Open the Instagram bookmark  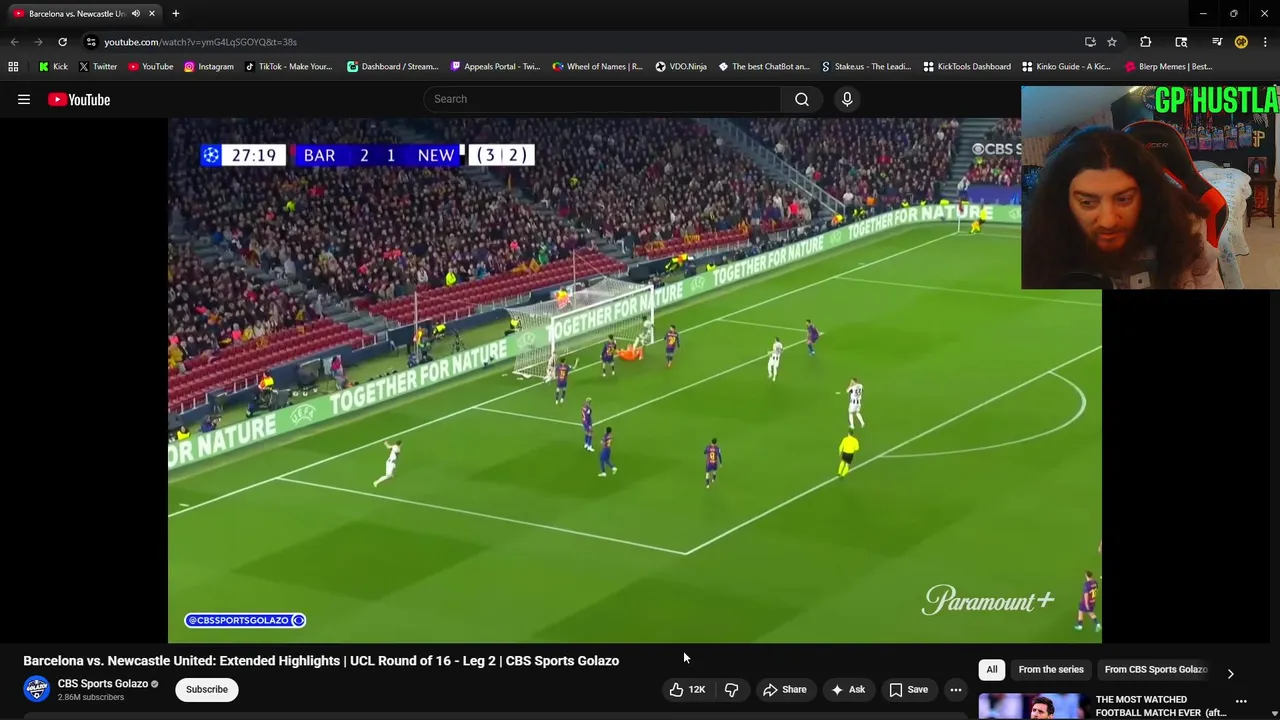(x=209, y=66)
